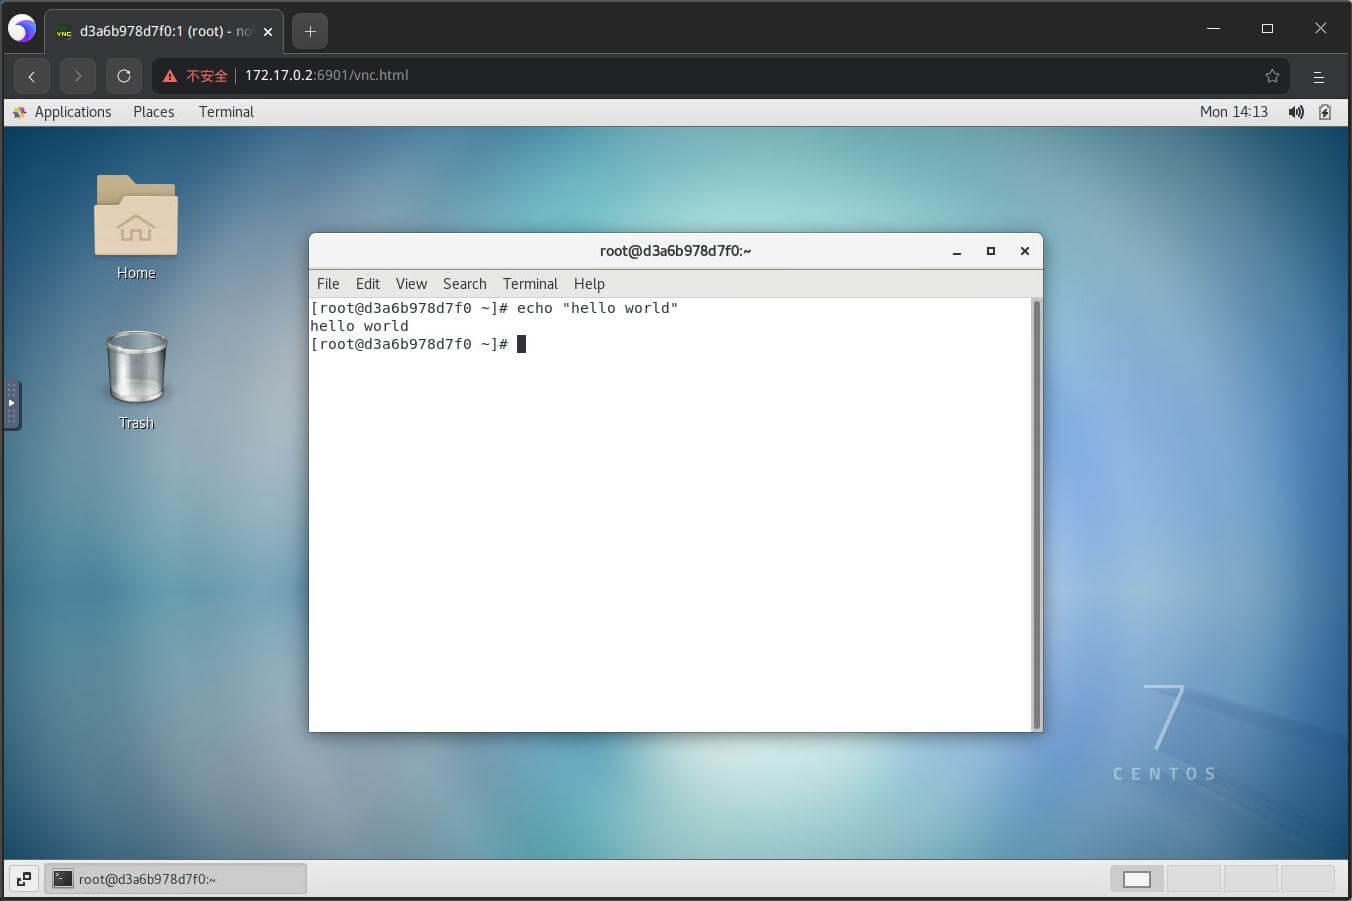
Task: Open the Applications menu
Action: point(73,111)
